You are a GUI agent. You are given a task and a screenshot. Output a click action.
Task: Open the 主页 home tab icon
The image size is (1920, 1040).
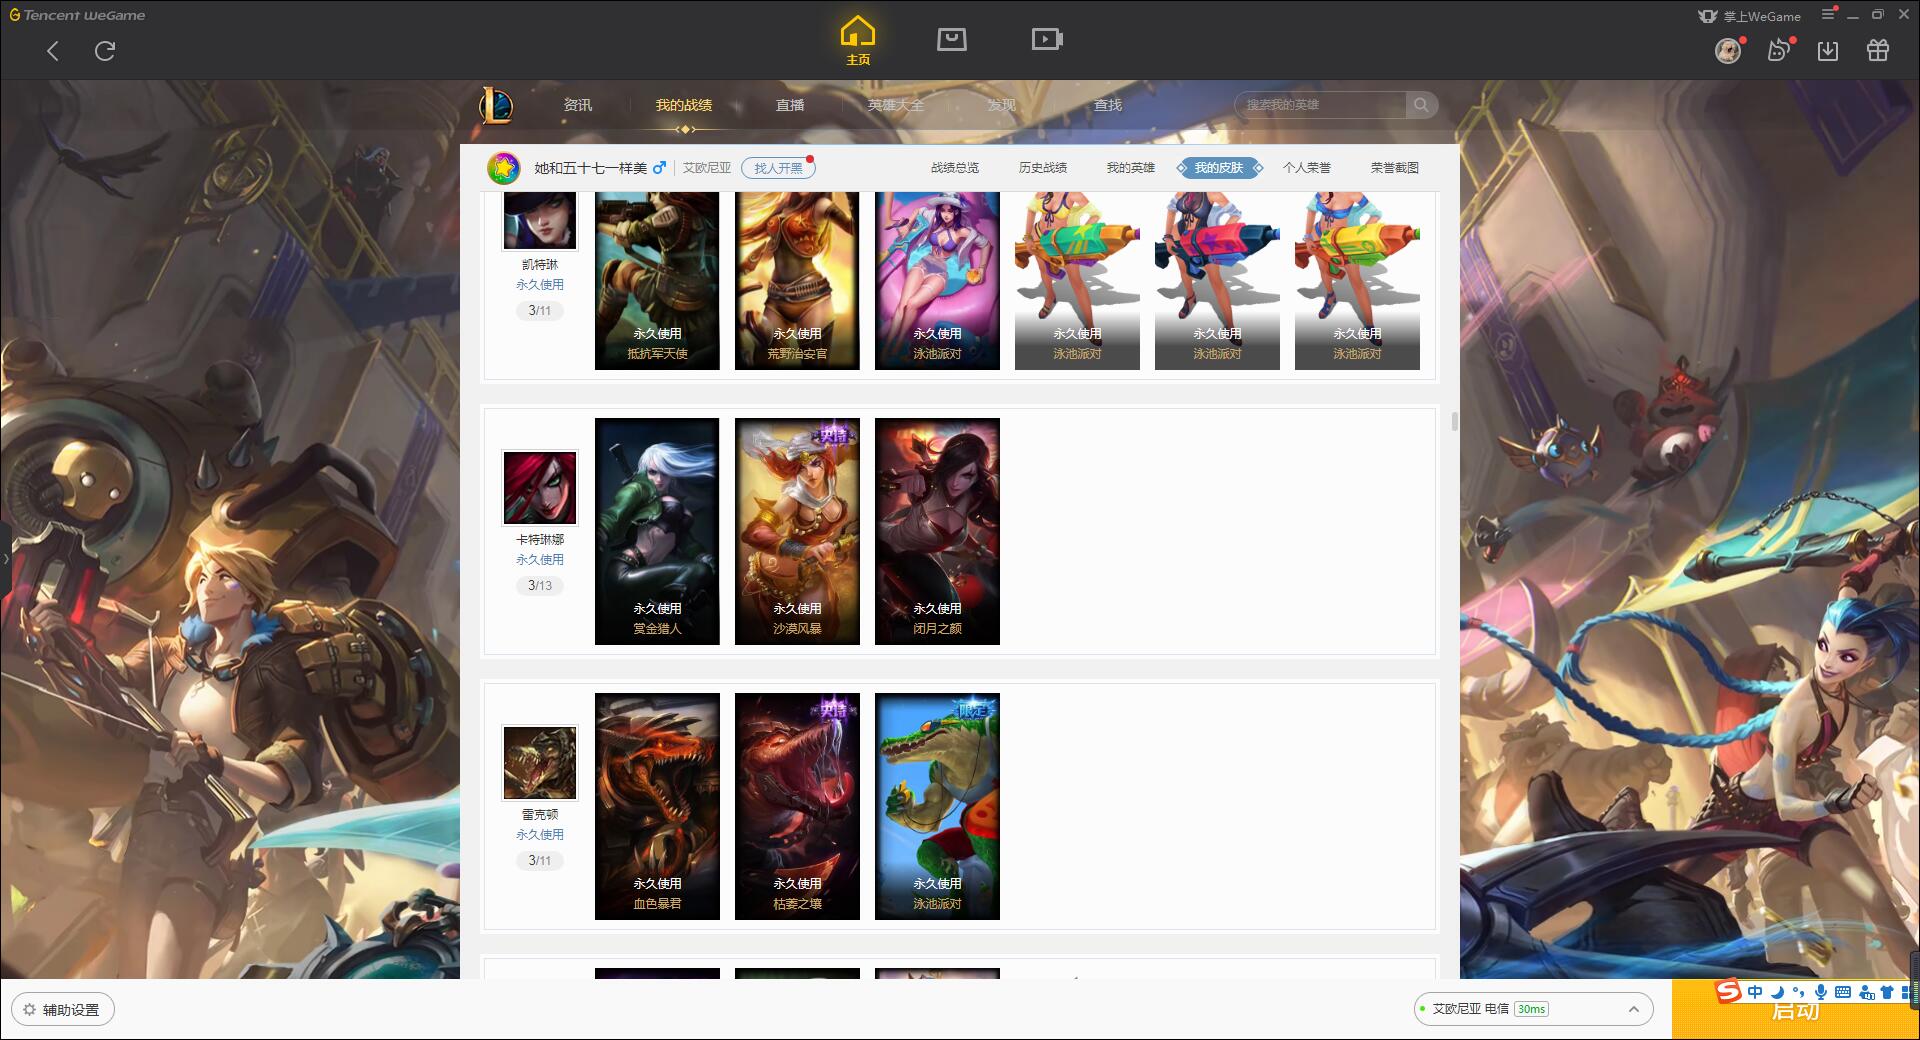pos(857,41)
